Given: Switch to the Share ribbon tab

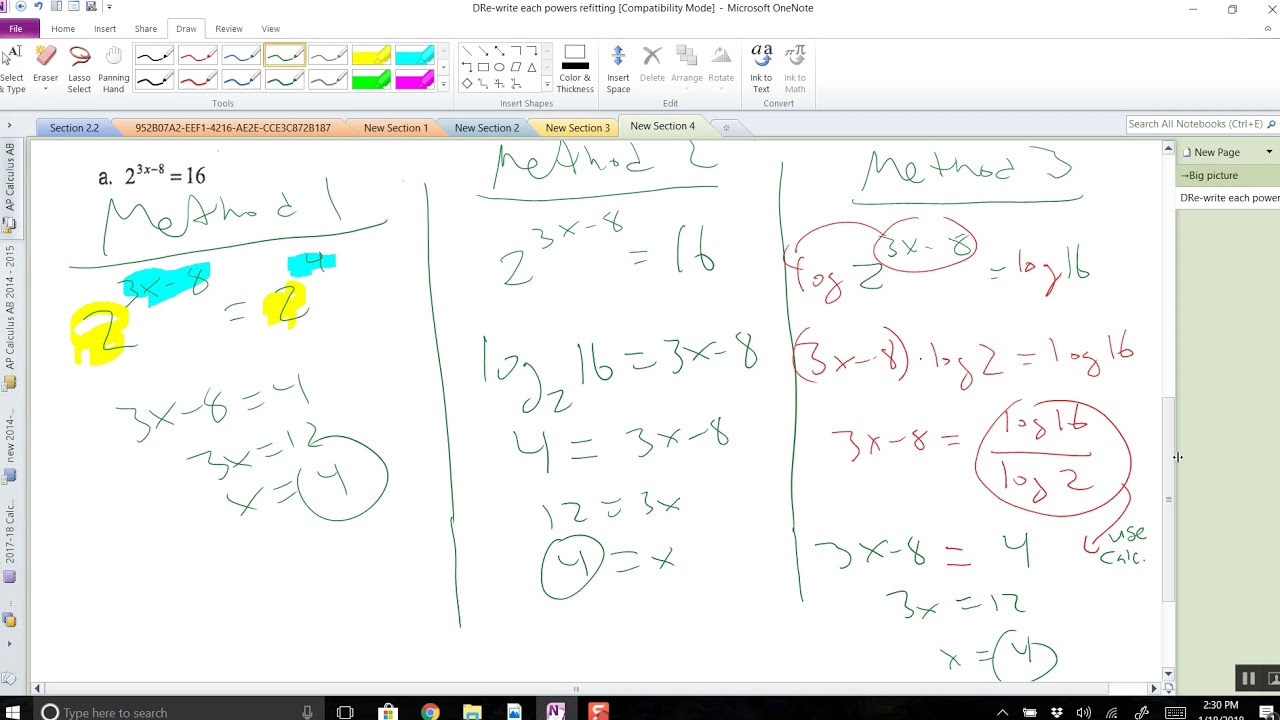Looking at the screenshot, I should point(146,29).
